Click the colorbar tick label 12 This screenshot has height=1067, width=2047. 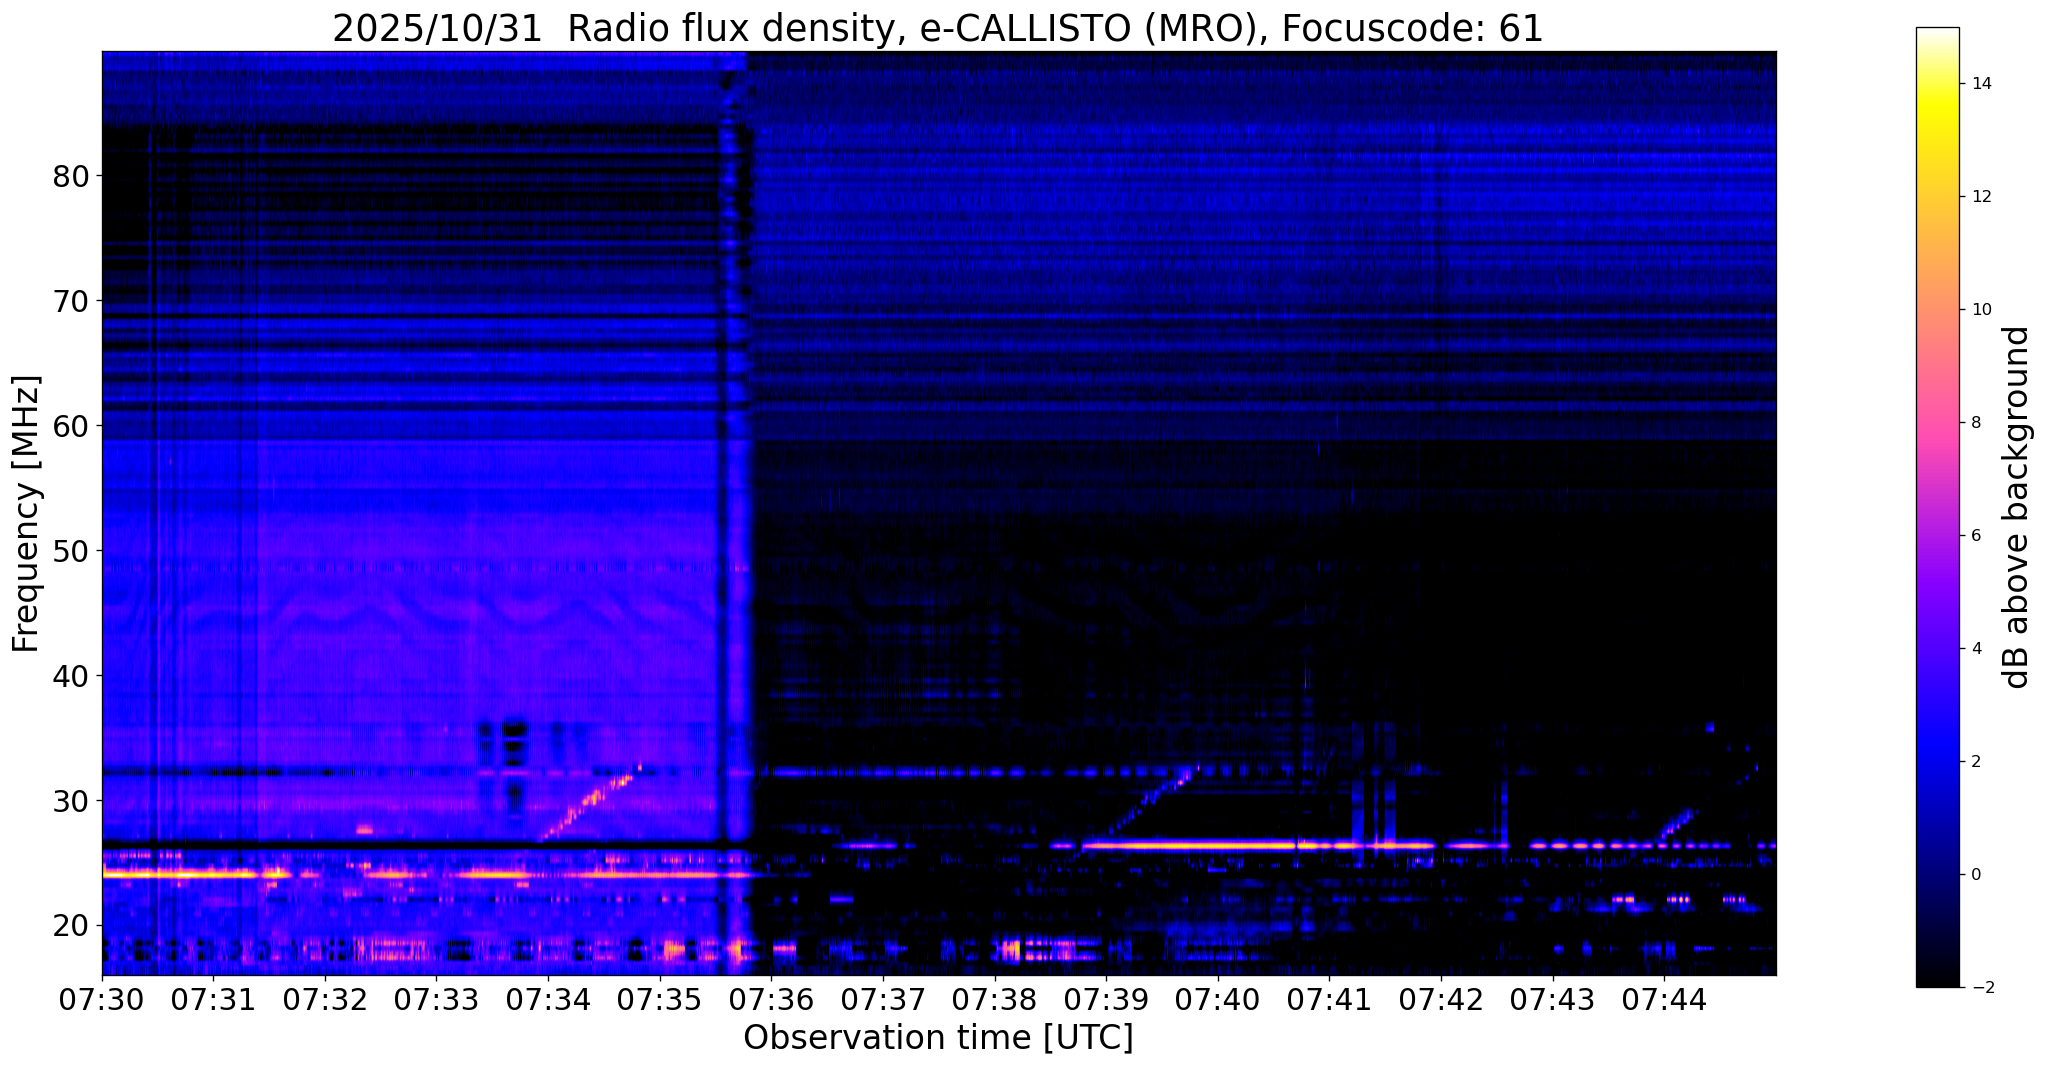coord(1980,197)
